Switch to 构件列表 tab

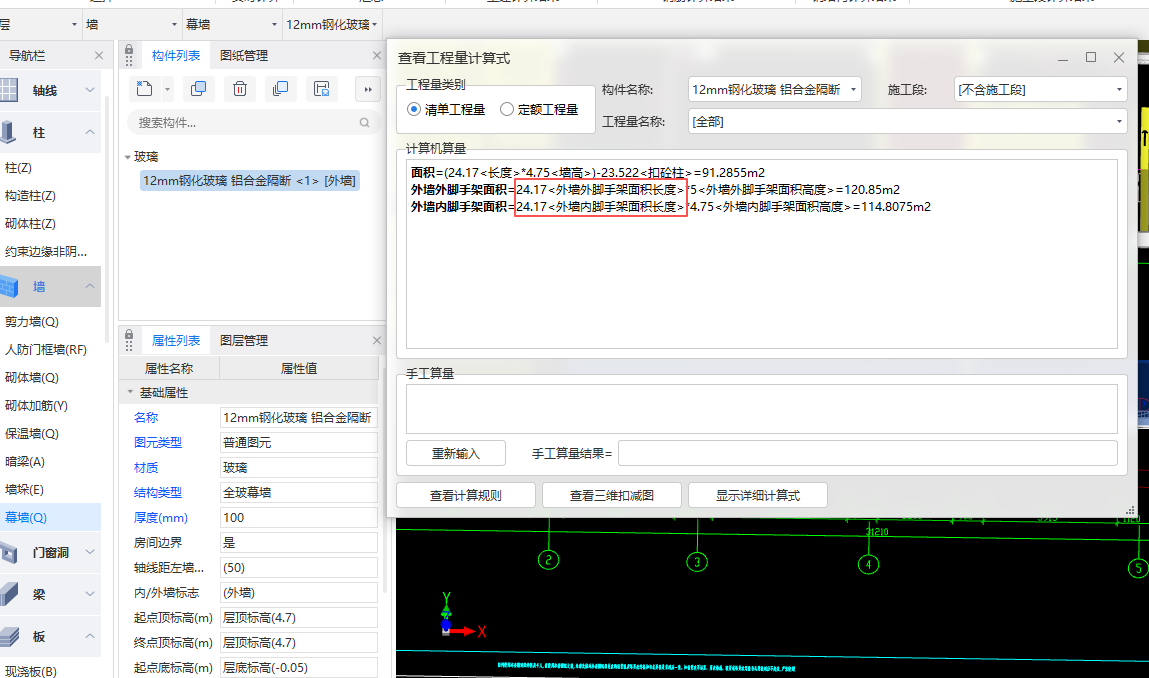pos(176,56)
